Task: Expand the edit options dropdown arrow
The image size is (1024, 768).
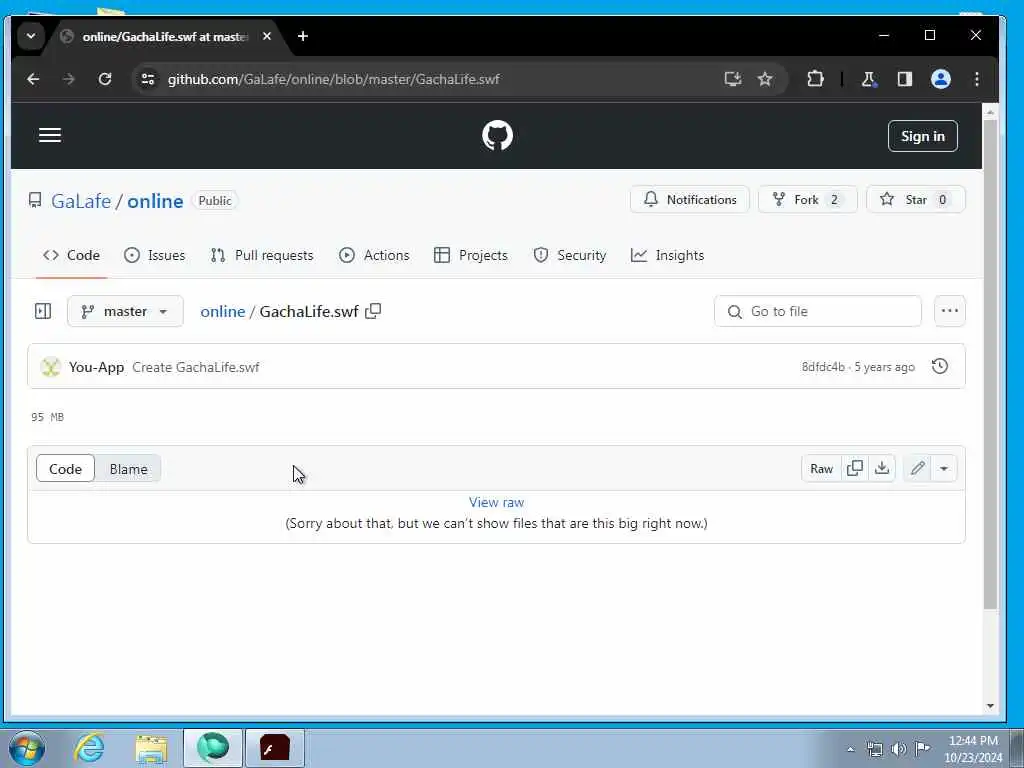Action: [944, 468]
